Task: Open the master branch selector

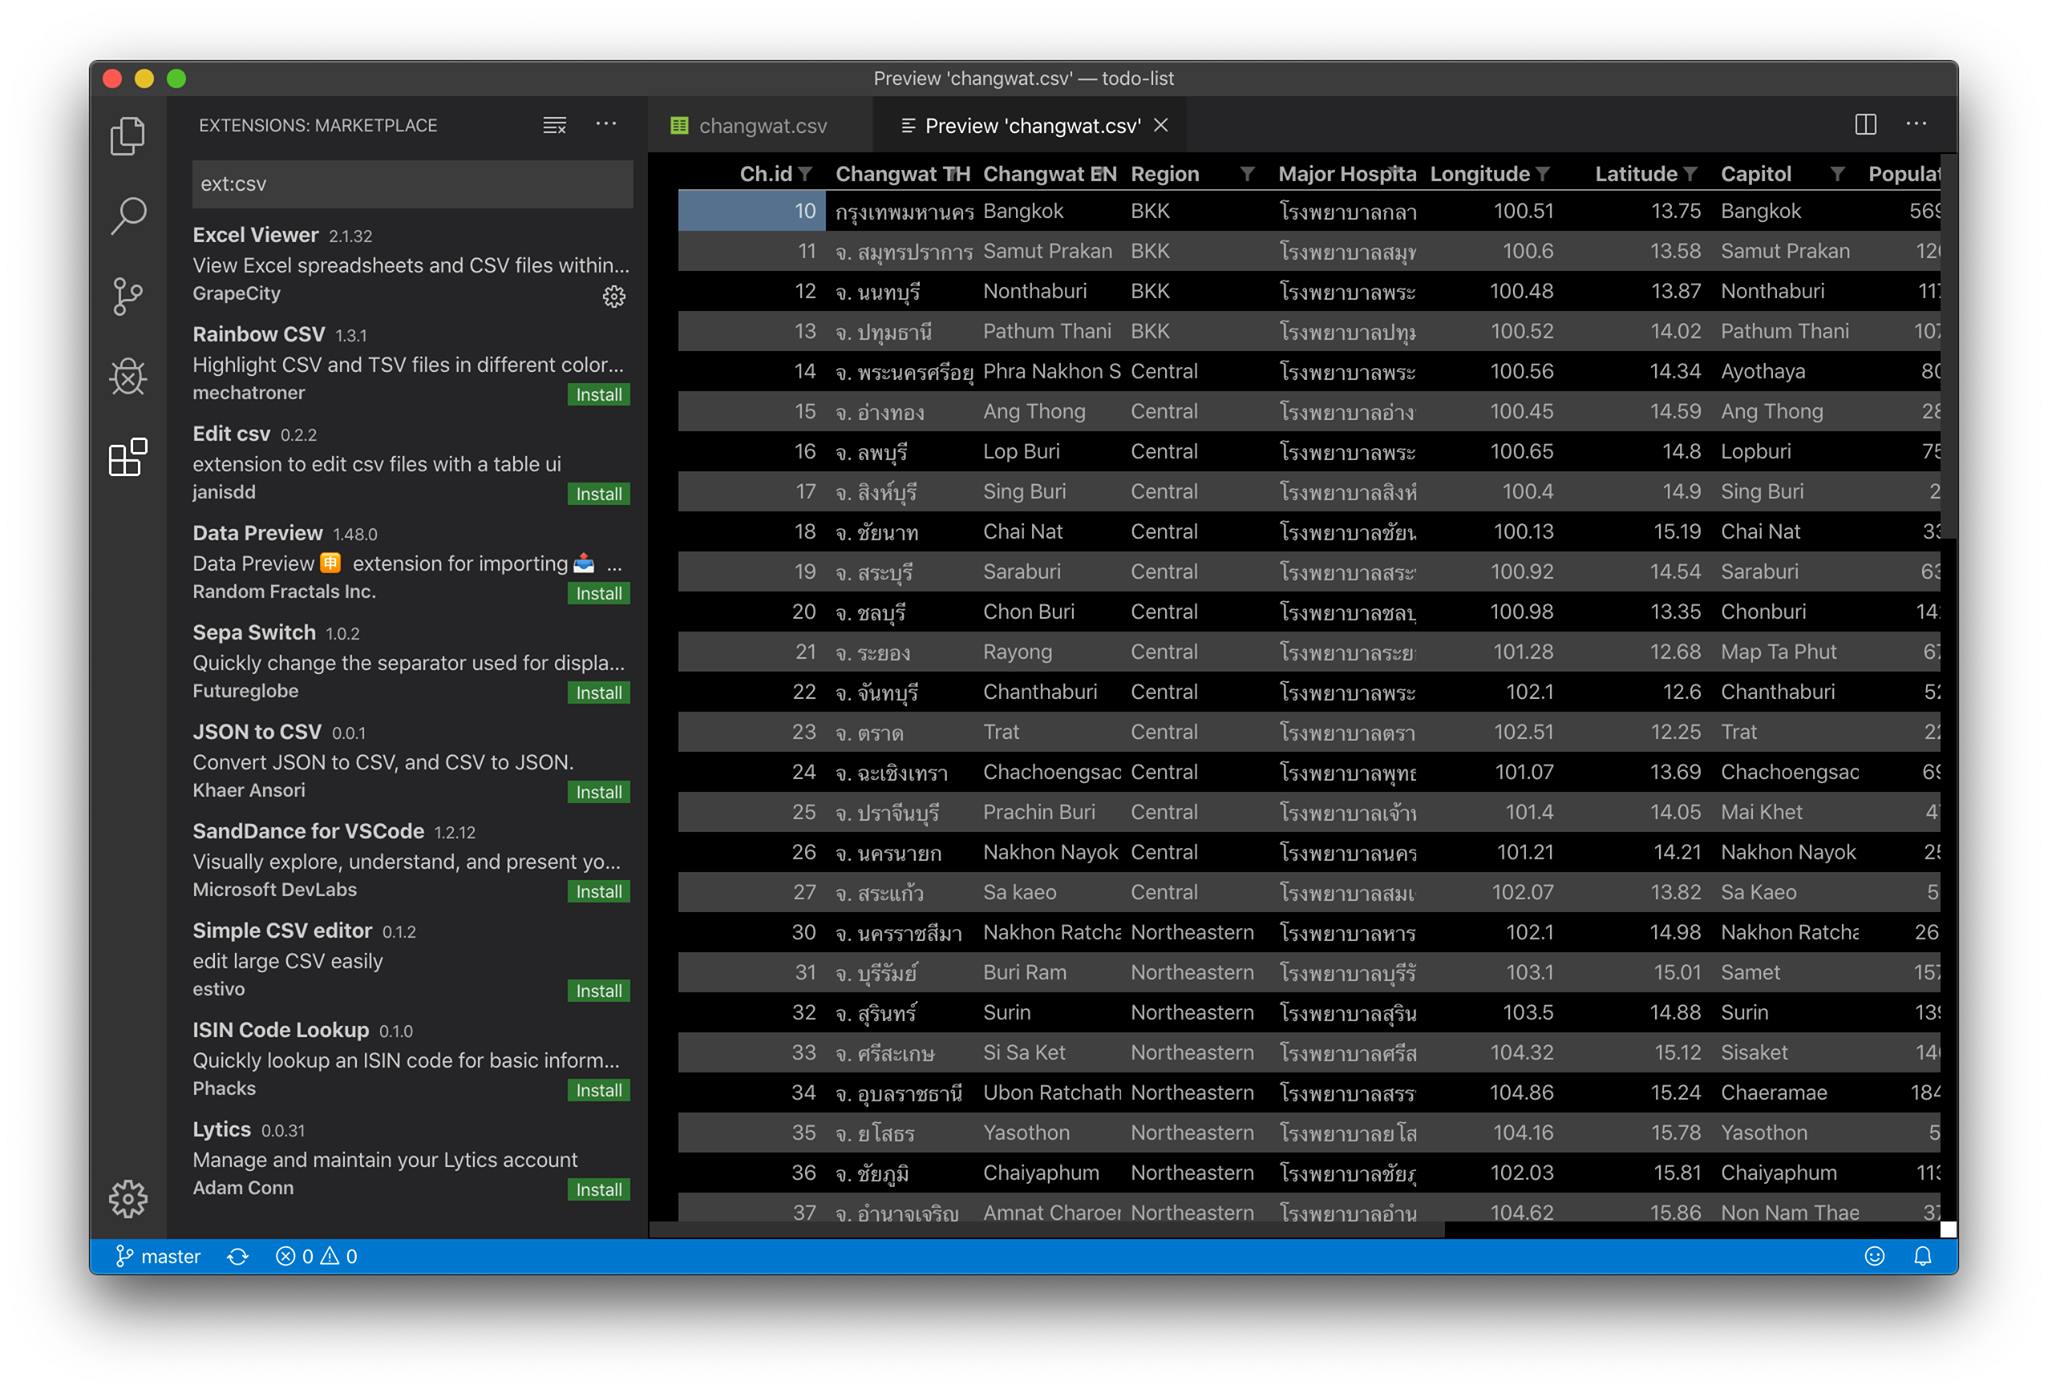Action: pos(158,1257)
